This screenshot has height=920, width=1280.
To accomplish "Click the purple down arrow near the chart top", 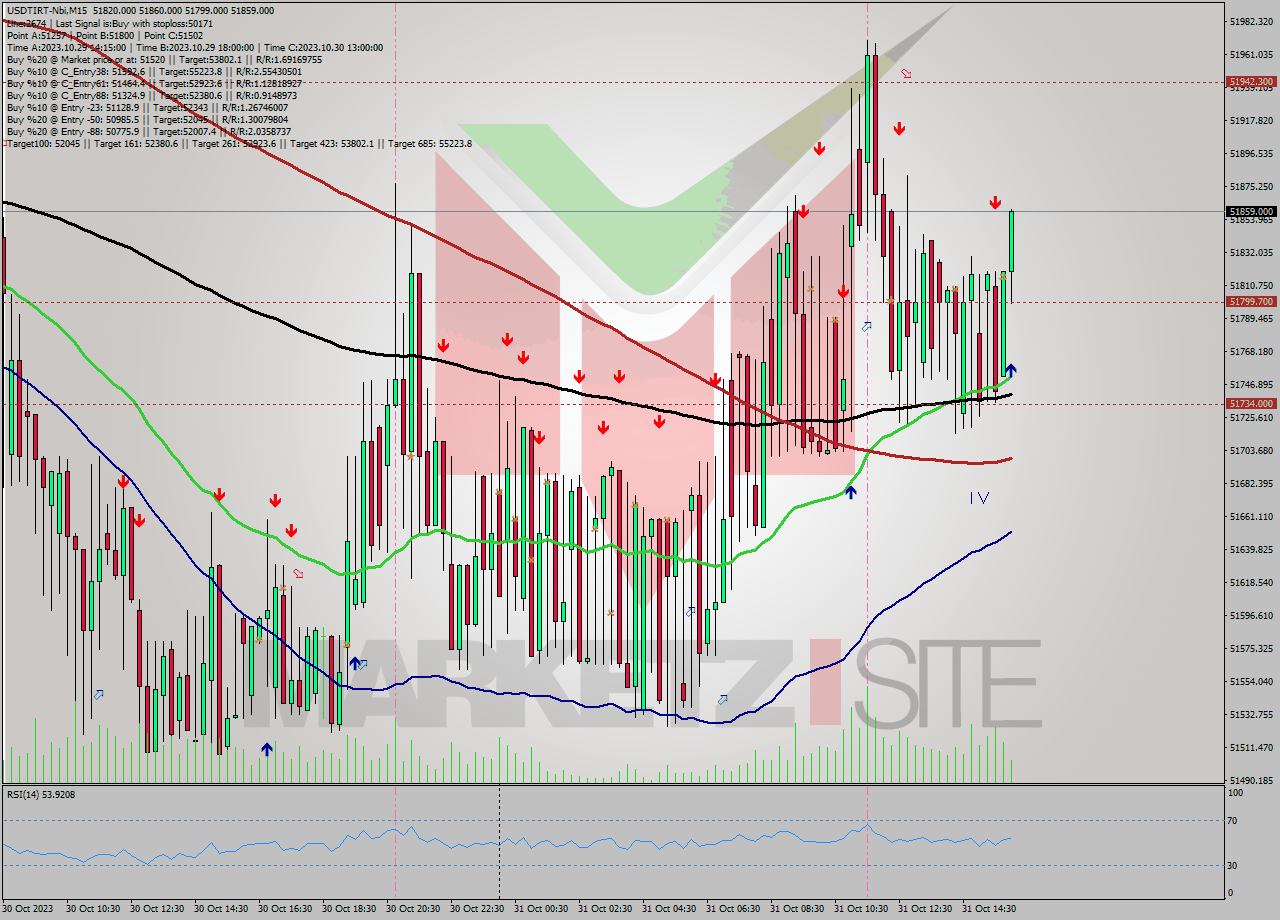I will click(x=907, y=73).
